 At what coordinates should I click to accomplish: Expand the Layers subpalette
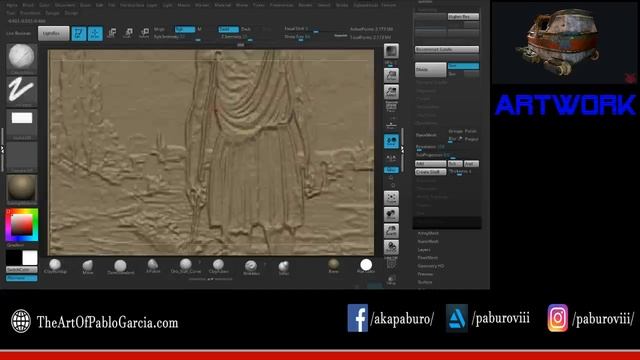424,249
